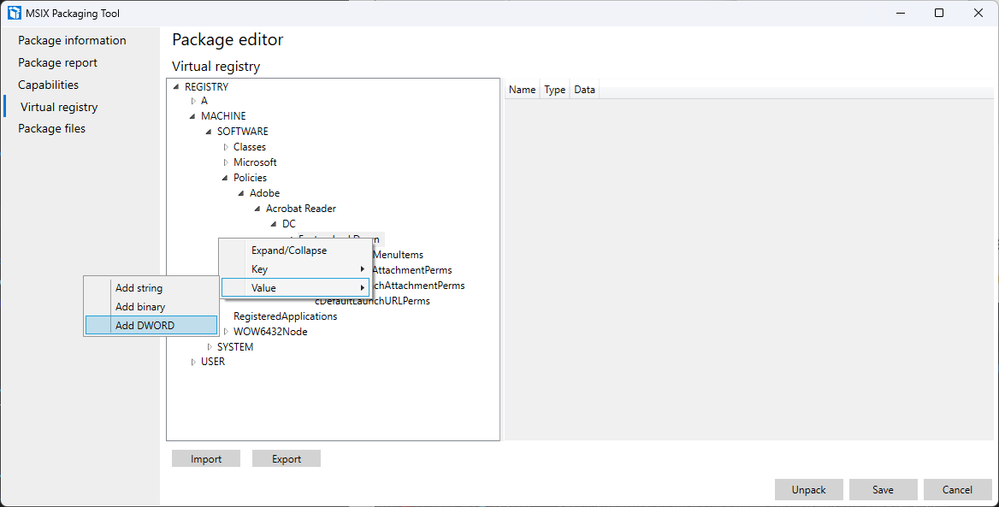The width and height of the screenshot is (999, 507).
Task: Cancel the package editor
Action: pos(958,490)
